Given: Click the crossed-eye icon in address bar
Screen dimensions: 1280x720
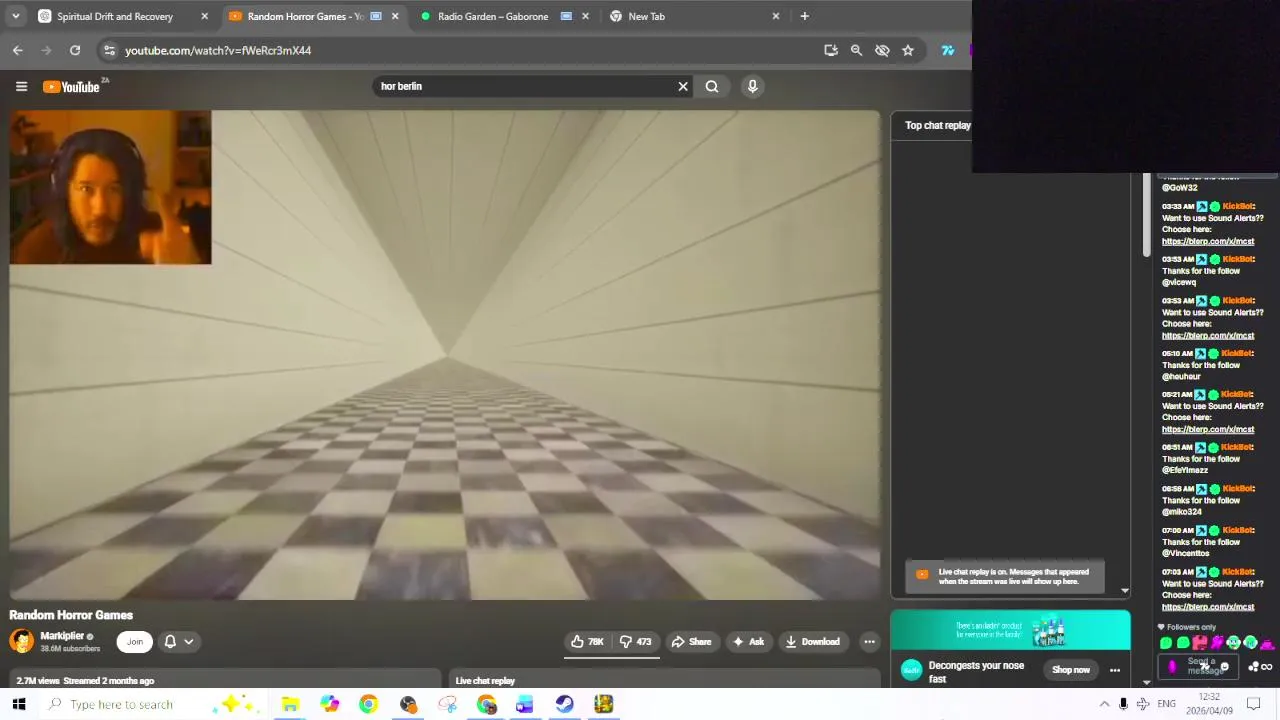Looking at the screenshot, I should coord(882,50).
